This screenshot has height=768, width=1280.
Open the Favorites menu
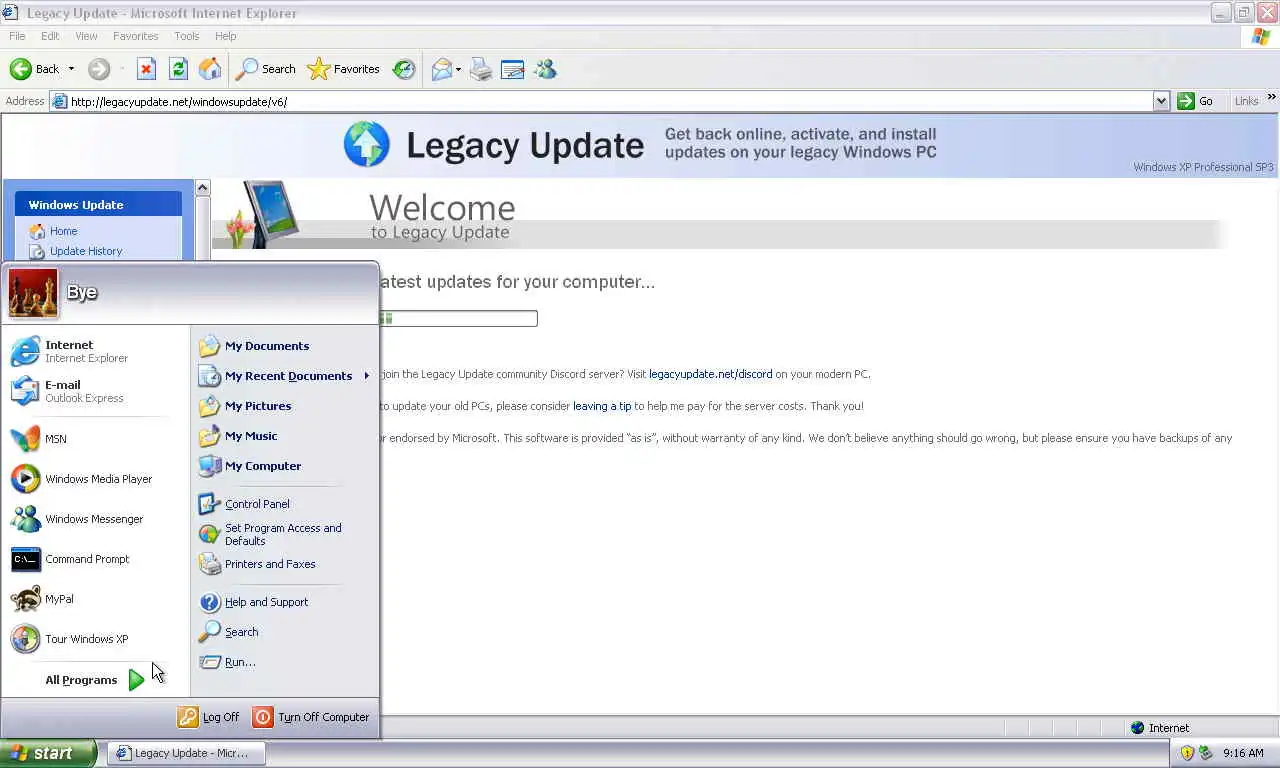point(136,36)
